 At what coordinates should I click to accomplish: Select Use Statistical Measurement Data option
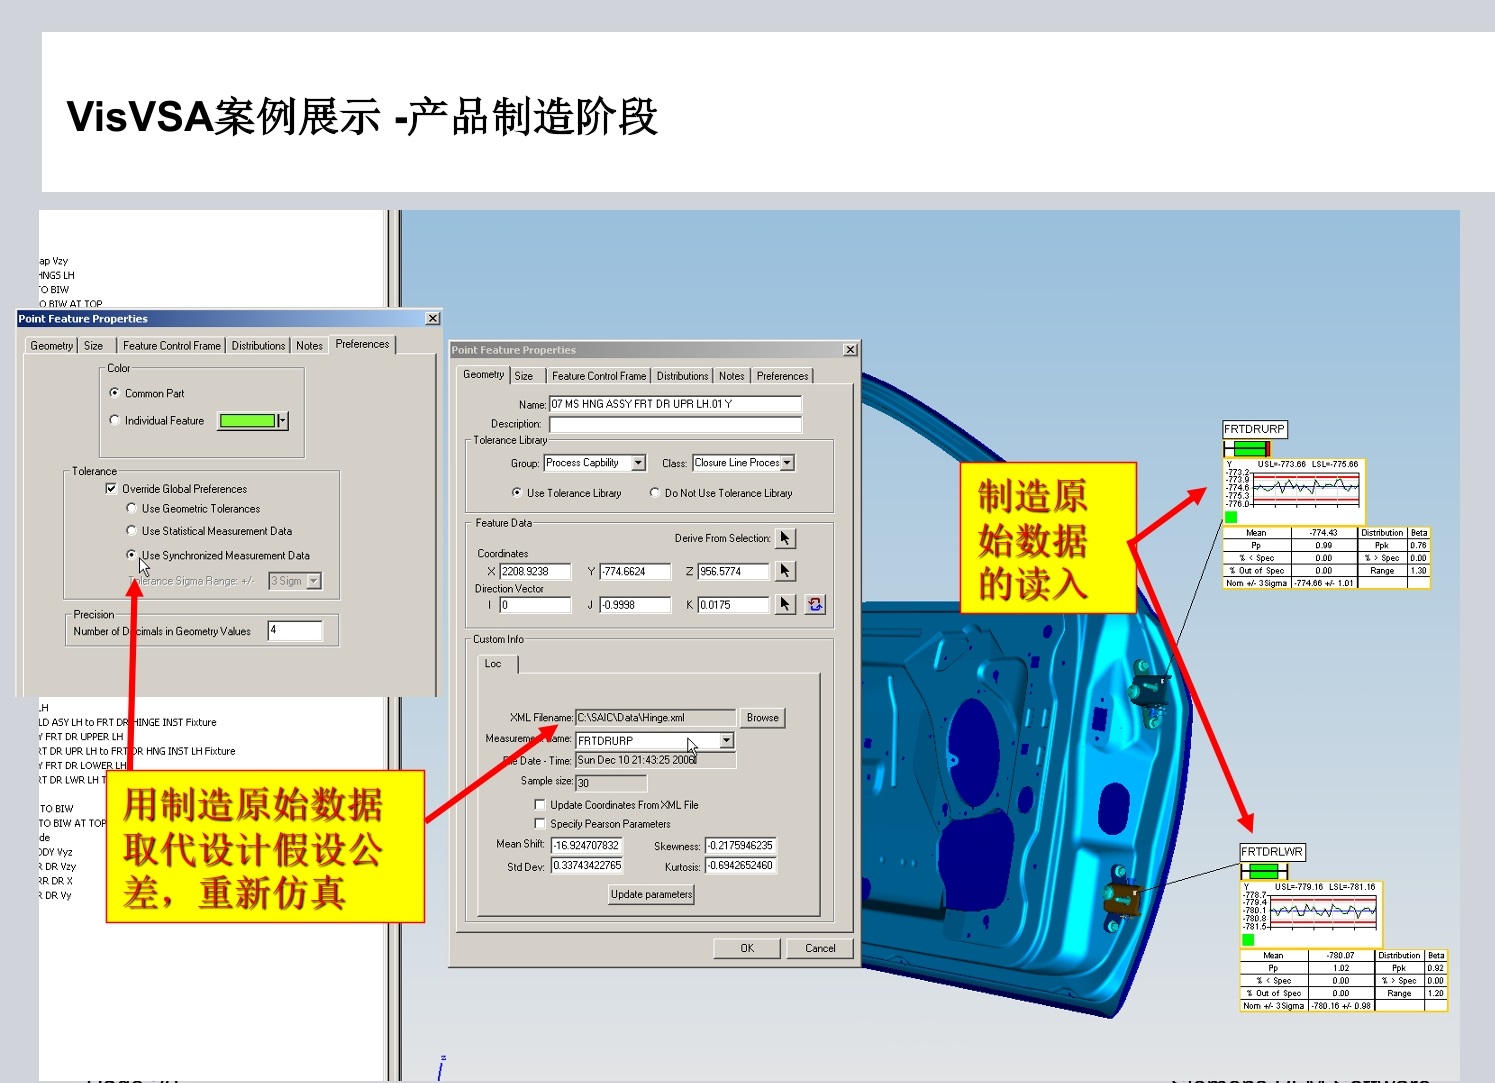[131, 531]
